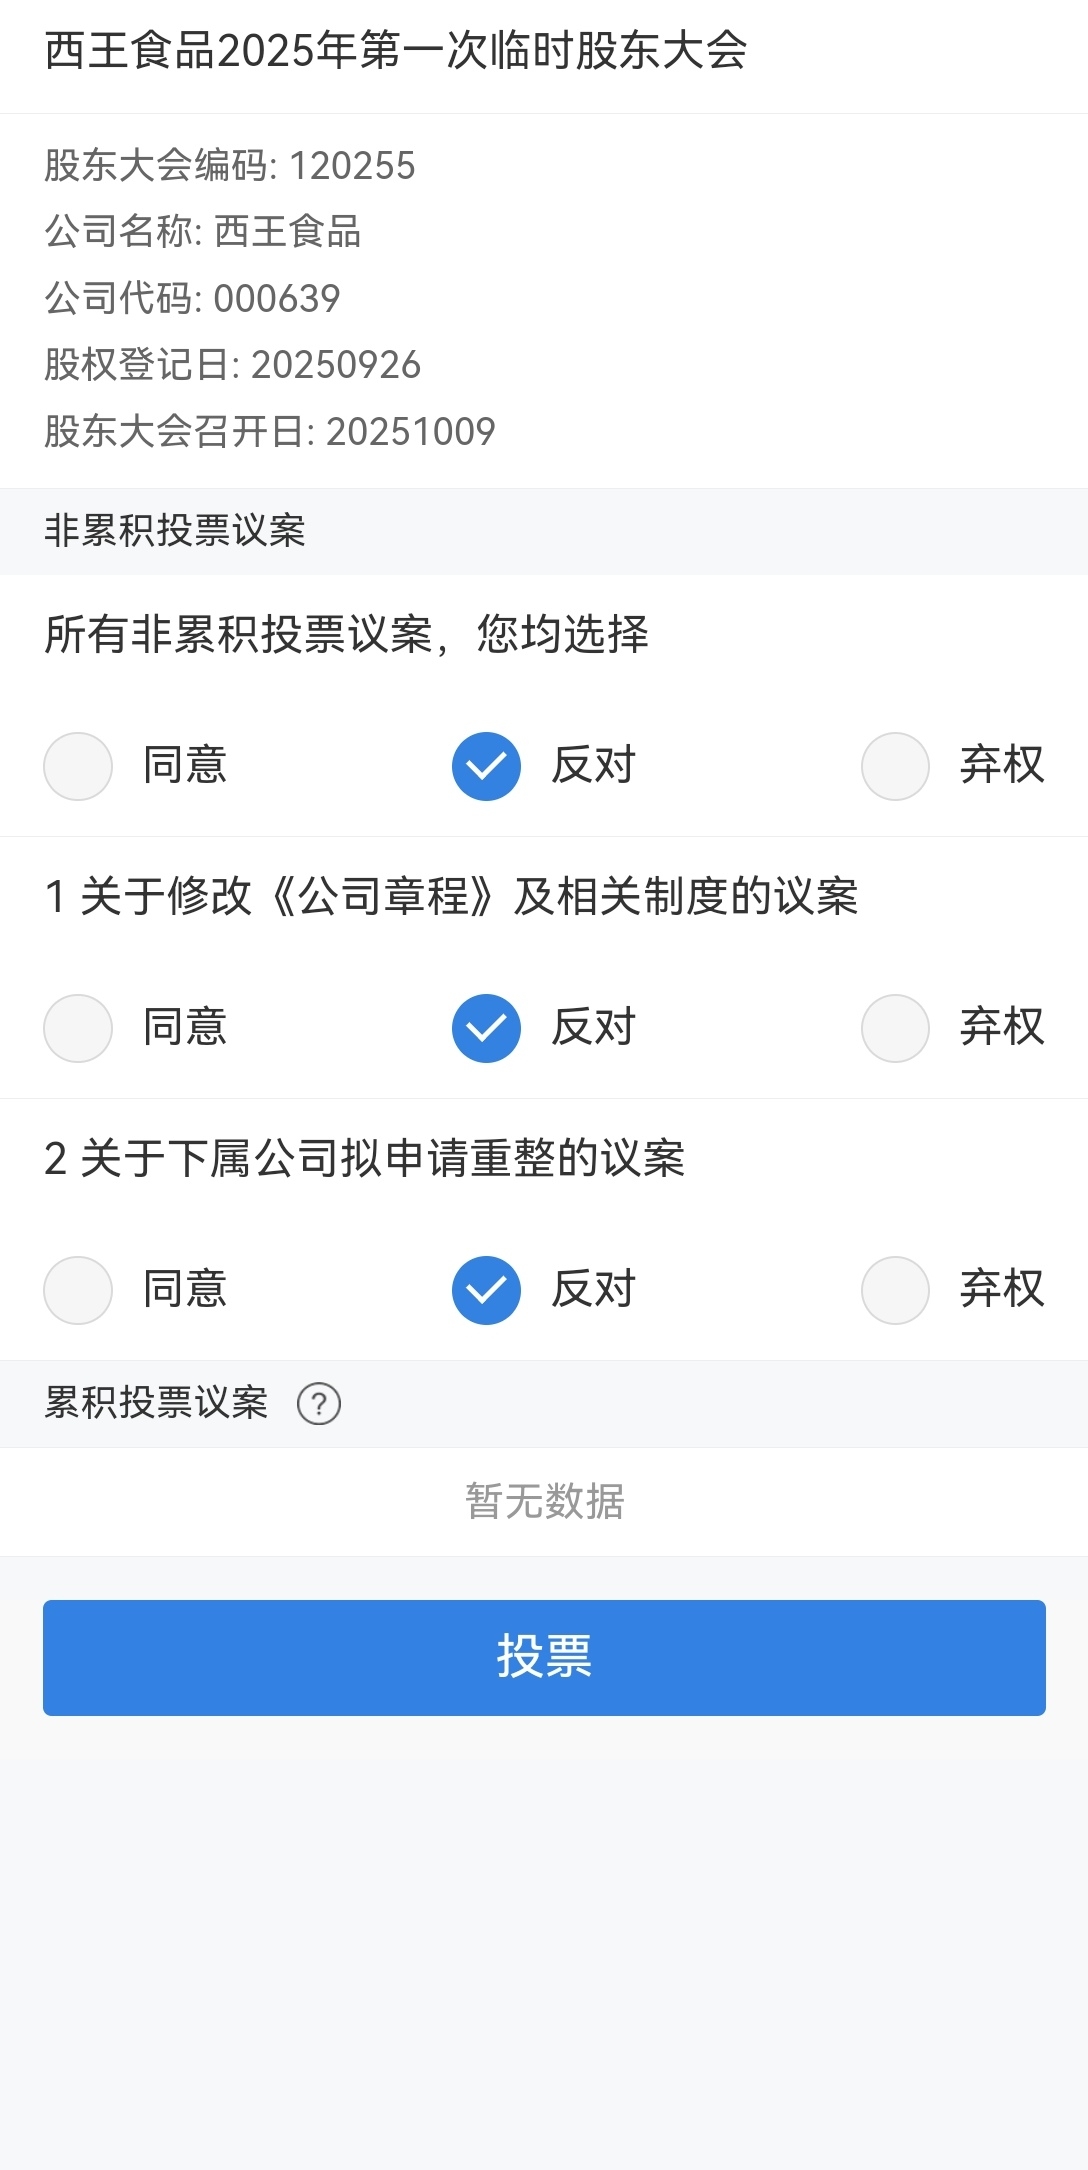Screen dimensions: 1088x2170
Task: Choose 反对 for proposal 1 公司章程
Action: (x=486, y=1029)
